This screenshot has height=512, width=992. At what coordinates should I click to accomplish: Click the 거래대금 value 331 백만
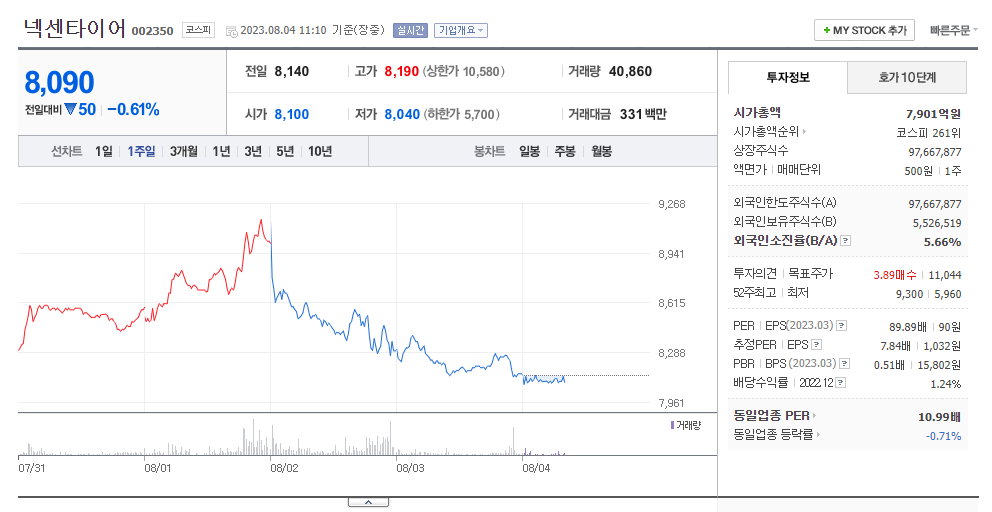point(643,115)
